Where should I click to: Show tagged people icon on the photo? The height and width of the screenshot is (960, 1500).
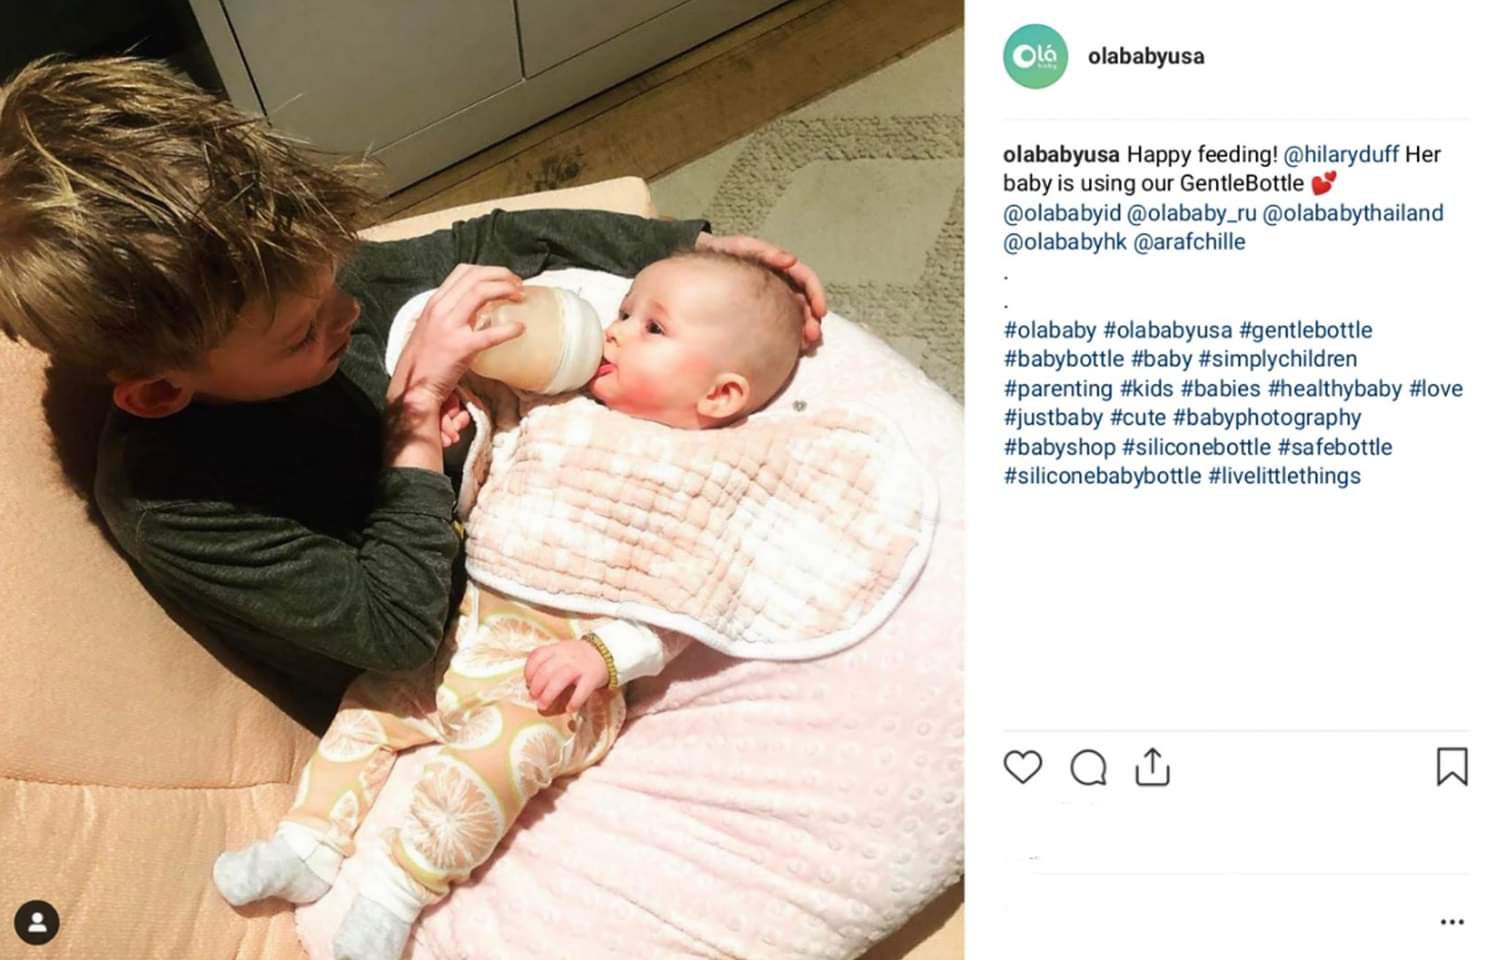(37, 923)
